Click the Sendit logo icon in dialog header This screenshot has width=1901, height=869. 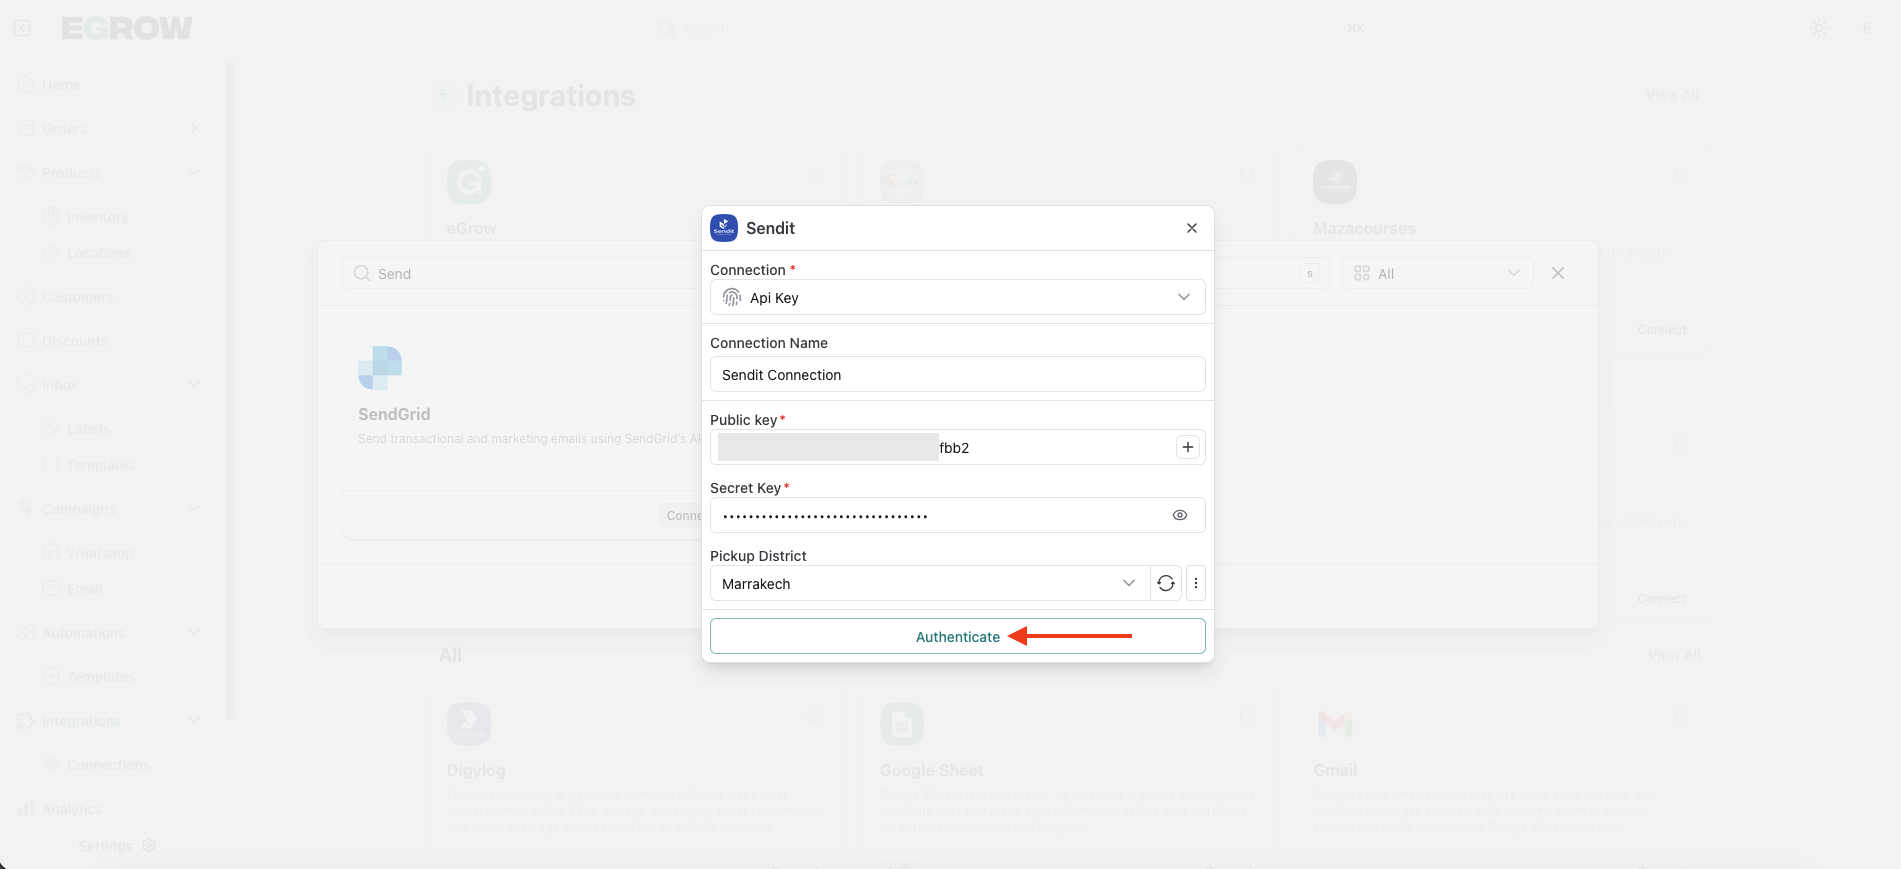(724, 228)
